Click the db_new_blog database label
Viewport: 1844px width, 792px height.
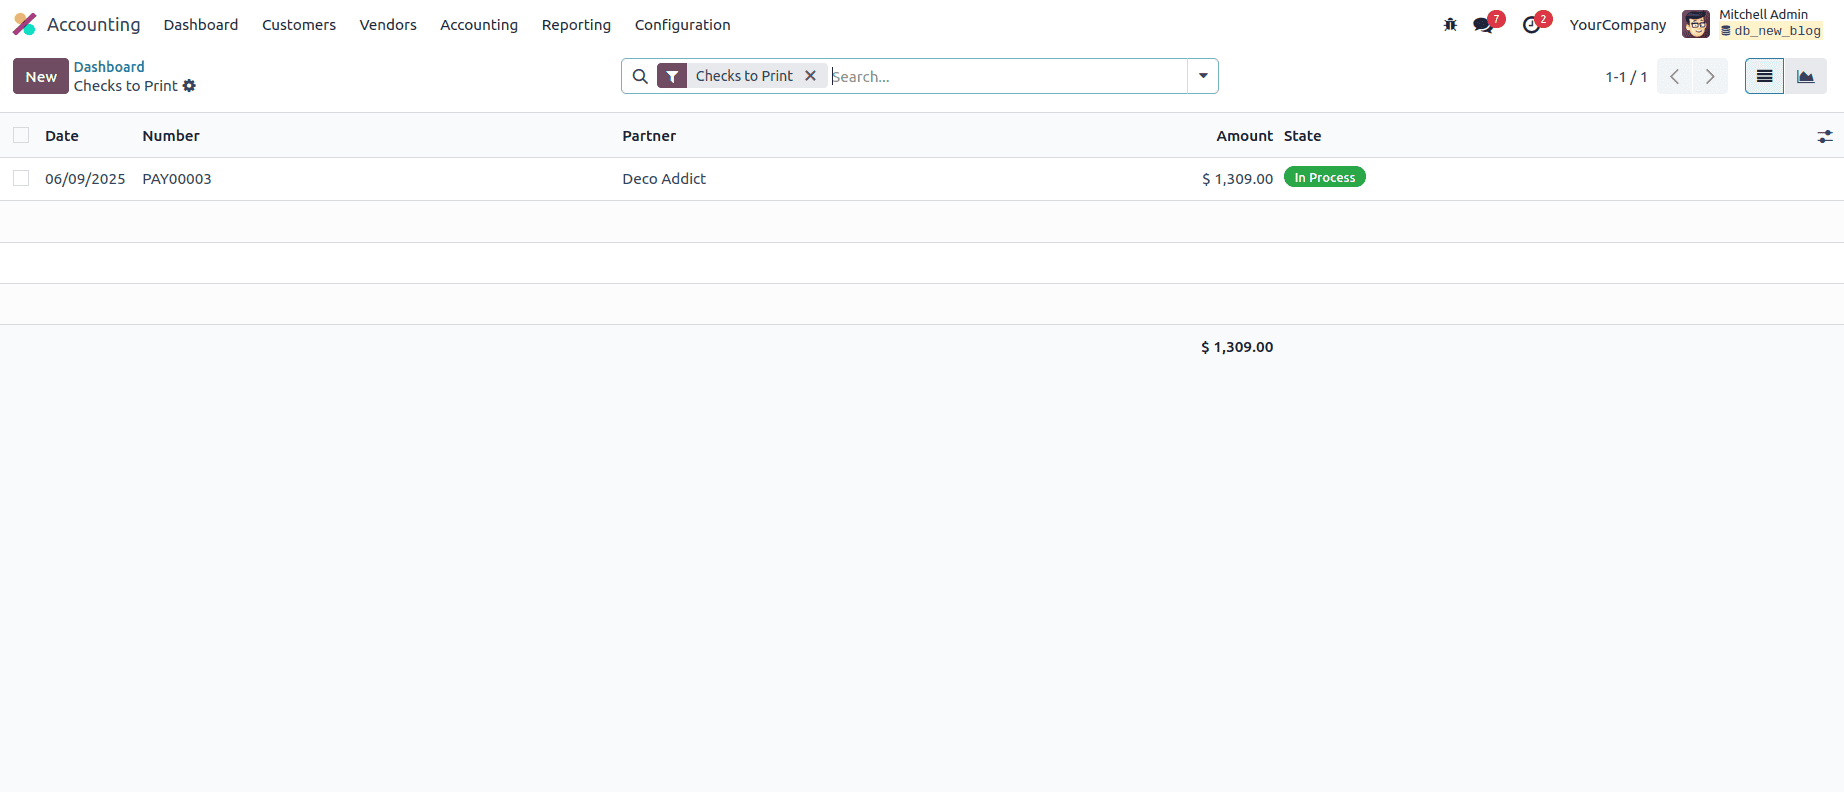tap(1771, 31)
